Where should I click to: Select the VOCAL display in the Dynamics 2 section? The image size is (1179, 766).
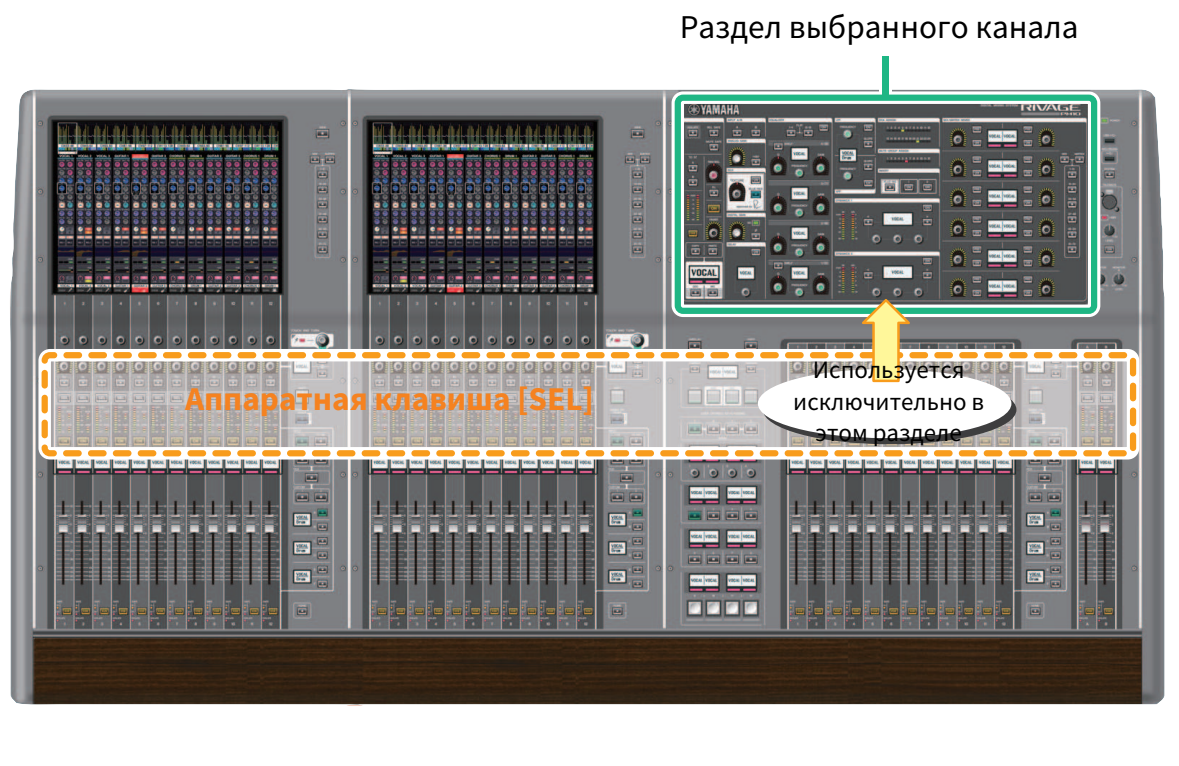coord(896,271)
